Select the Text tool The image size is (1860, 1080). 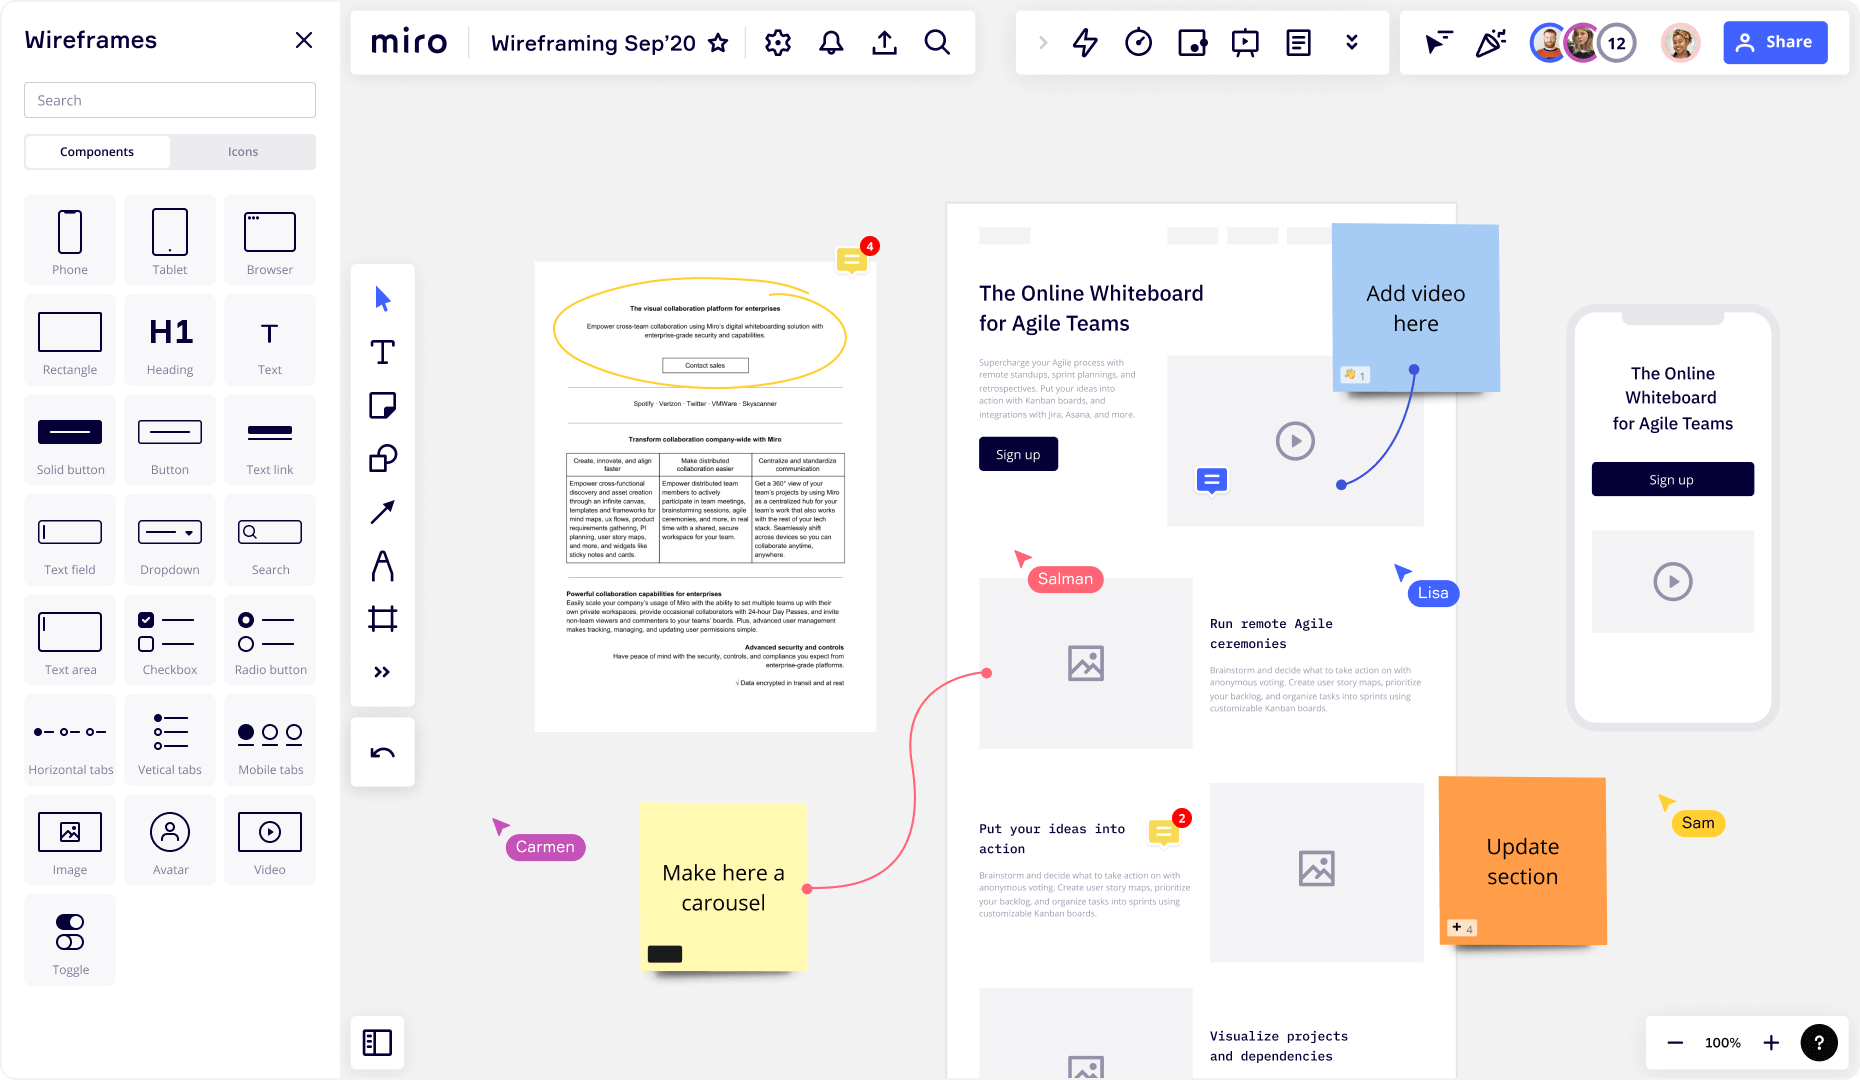(382, 352)
